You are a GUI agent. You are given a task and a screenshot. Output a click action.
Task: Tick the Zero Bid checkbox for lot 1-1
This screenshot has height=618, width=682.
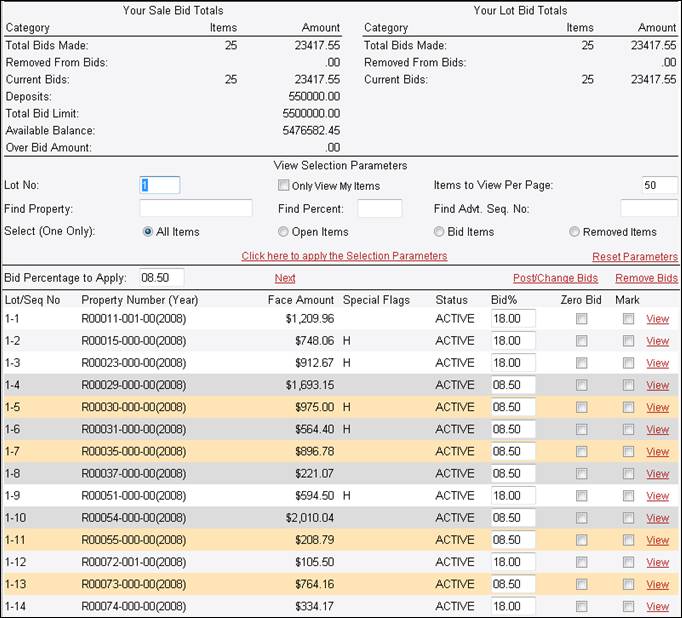581,319
